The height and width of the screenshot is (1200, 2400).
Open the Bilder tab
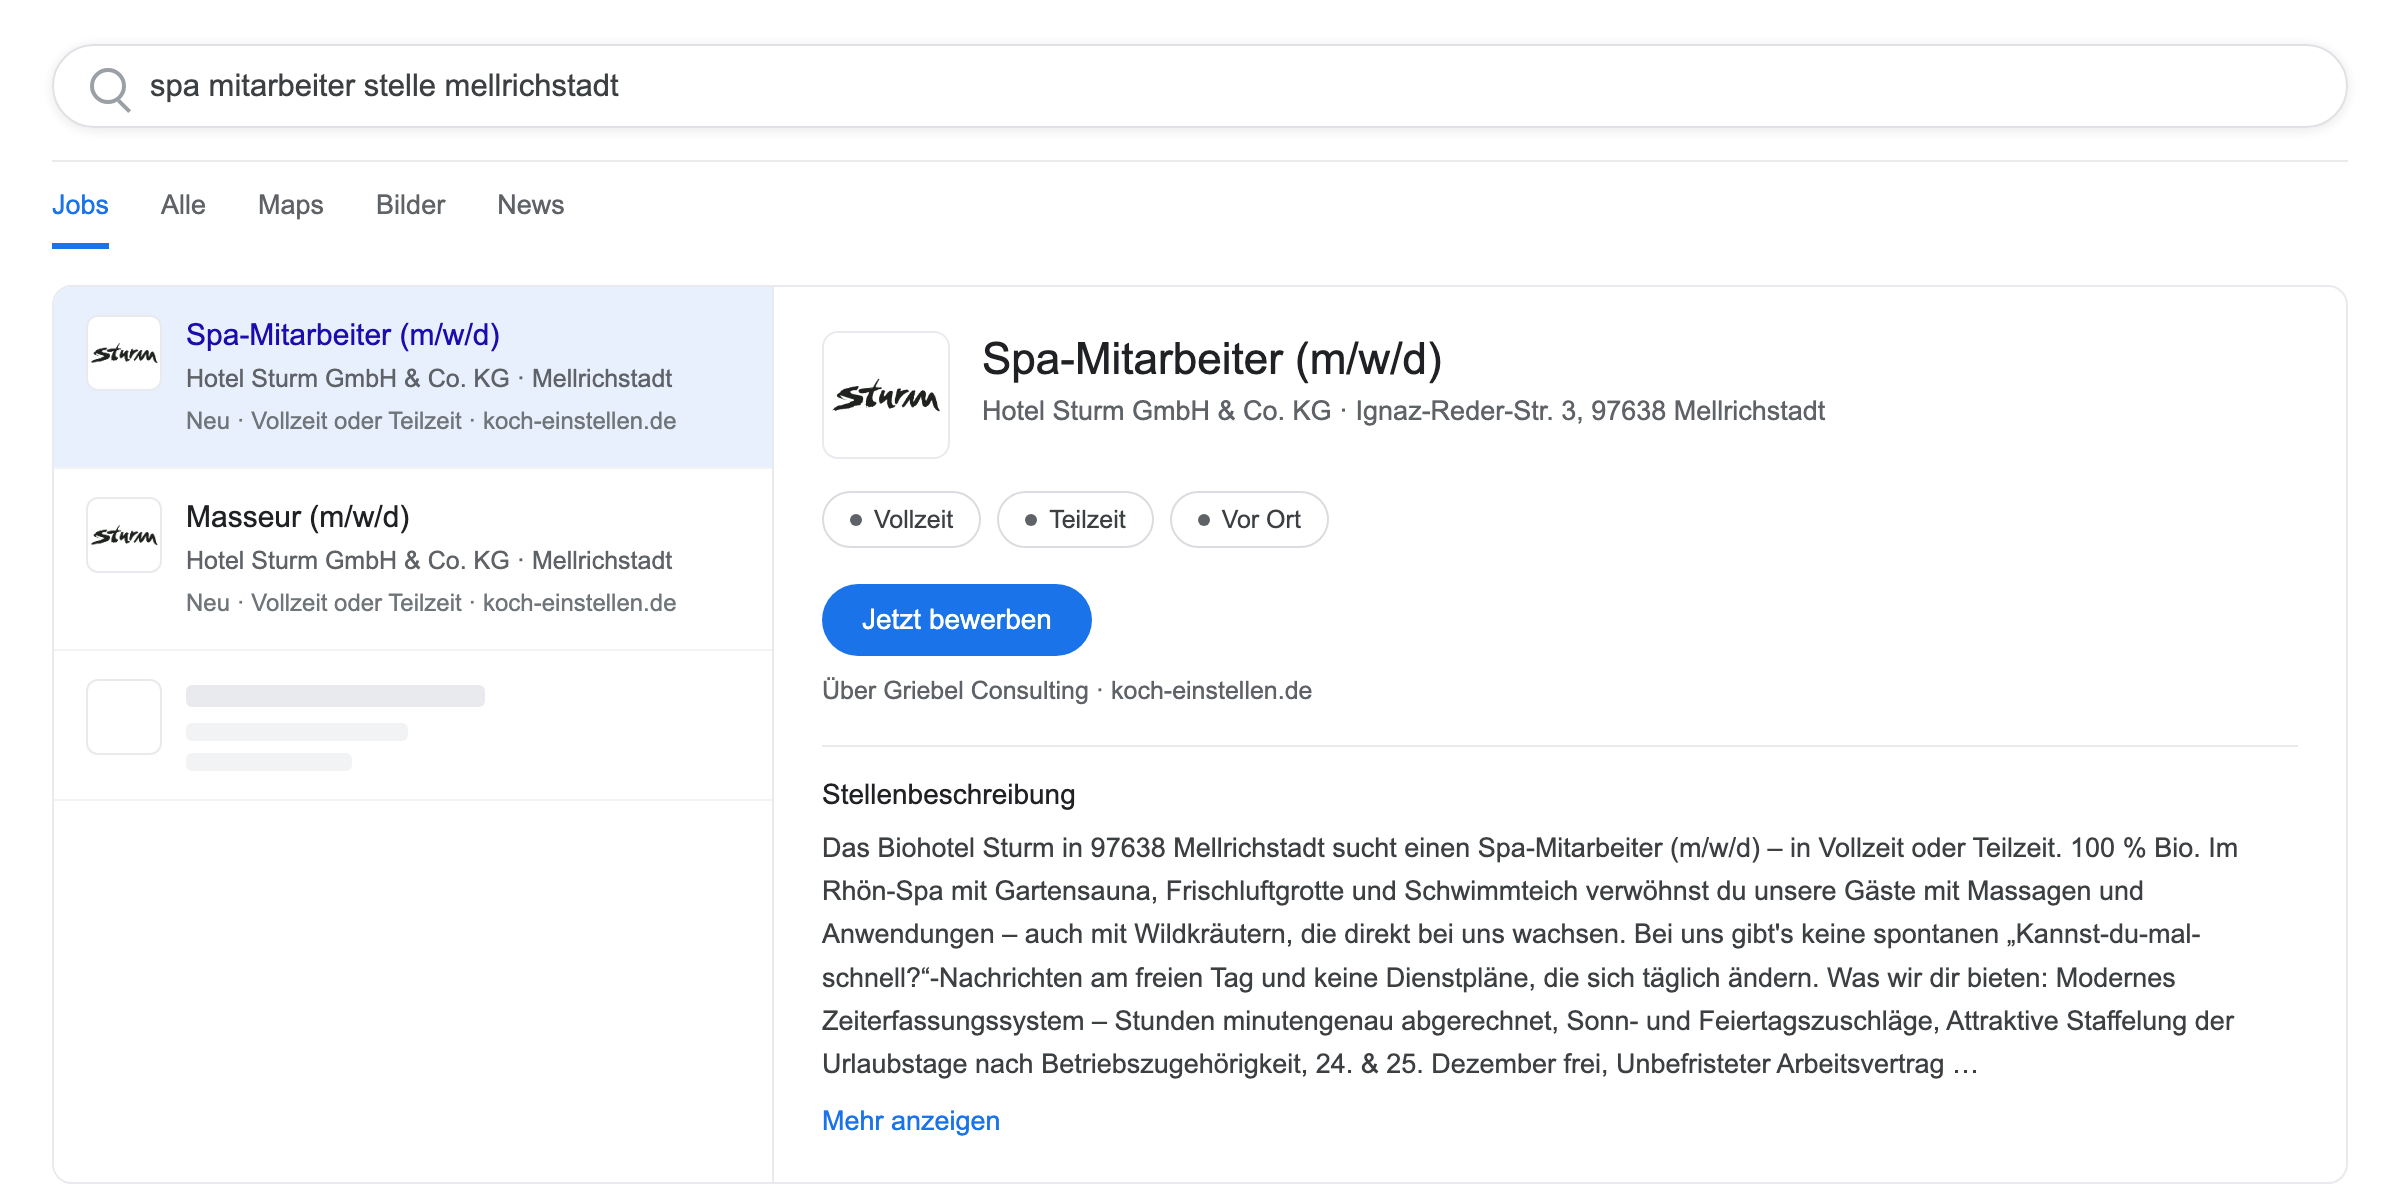click(x=410, y=205)
